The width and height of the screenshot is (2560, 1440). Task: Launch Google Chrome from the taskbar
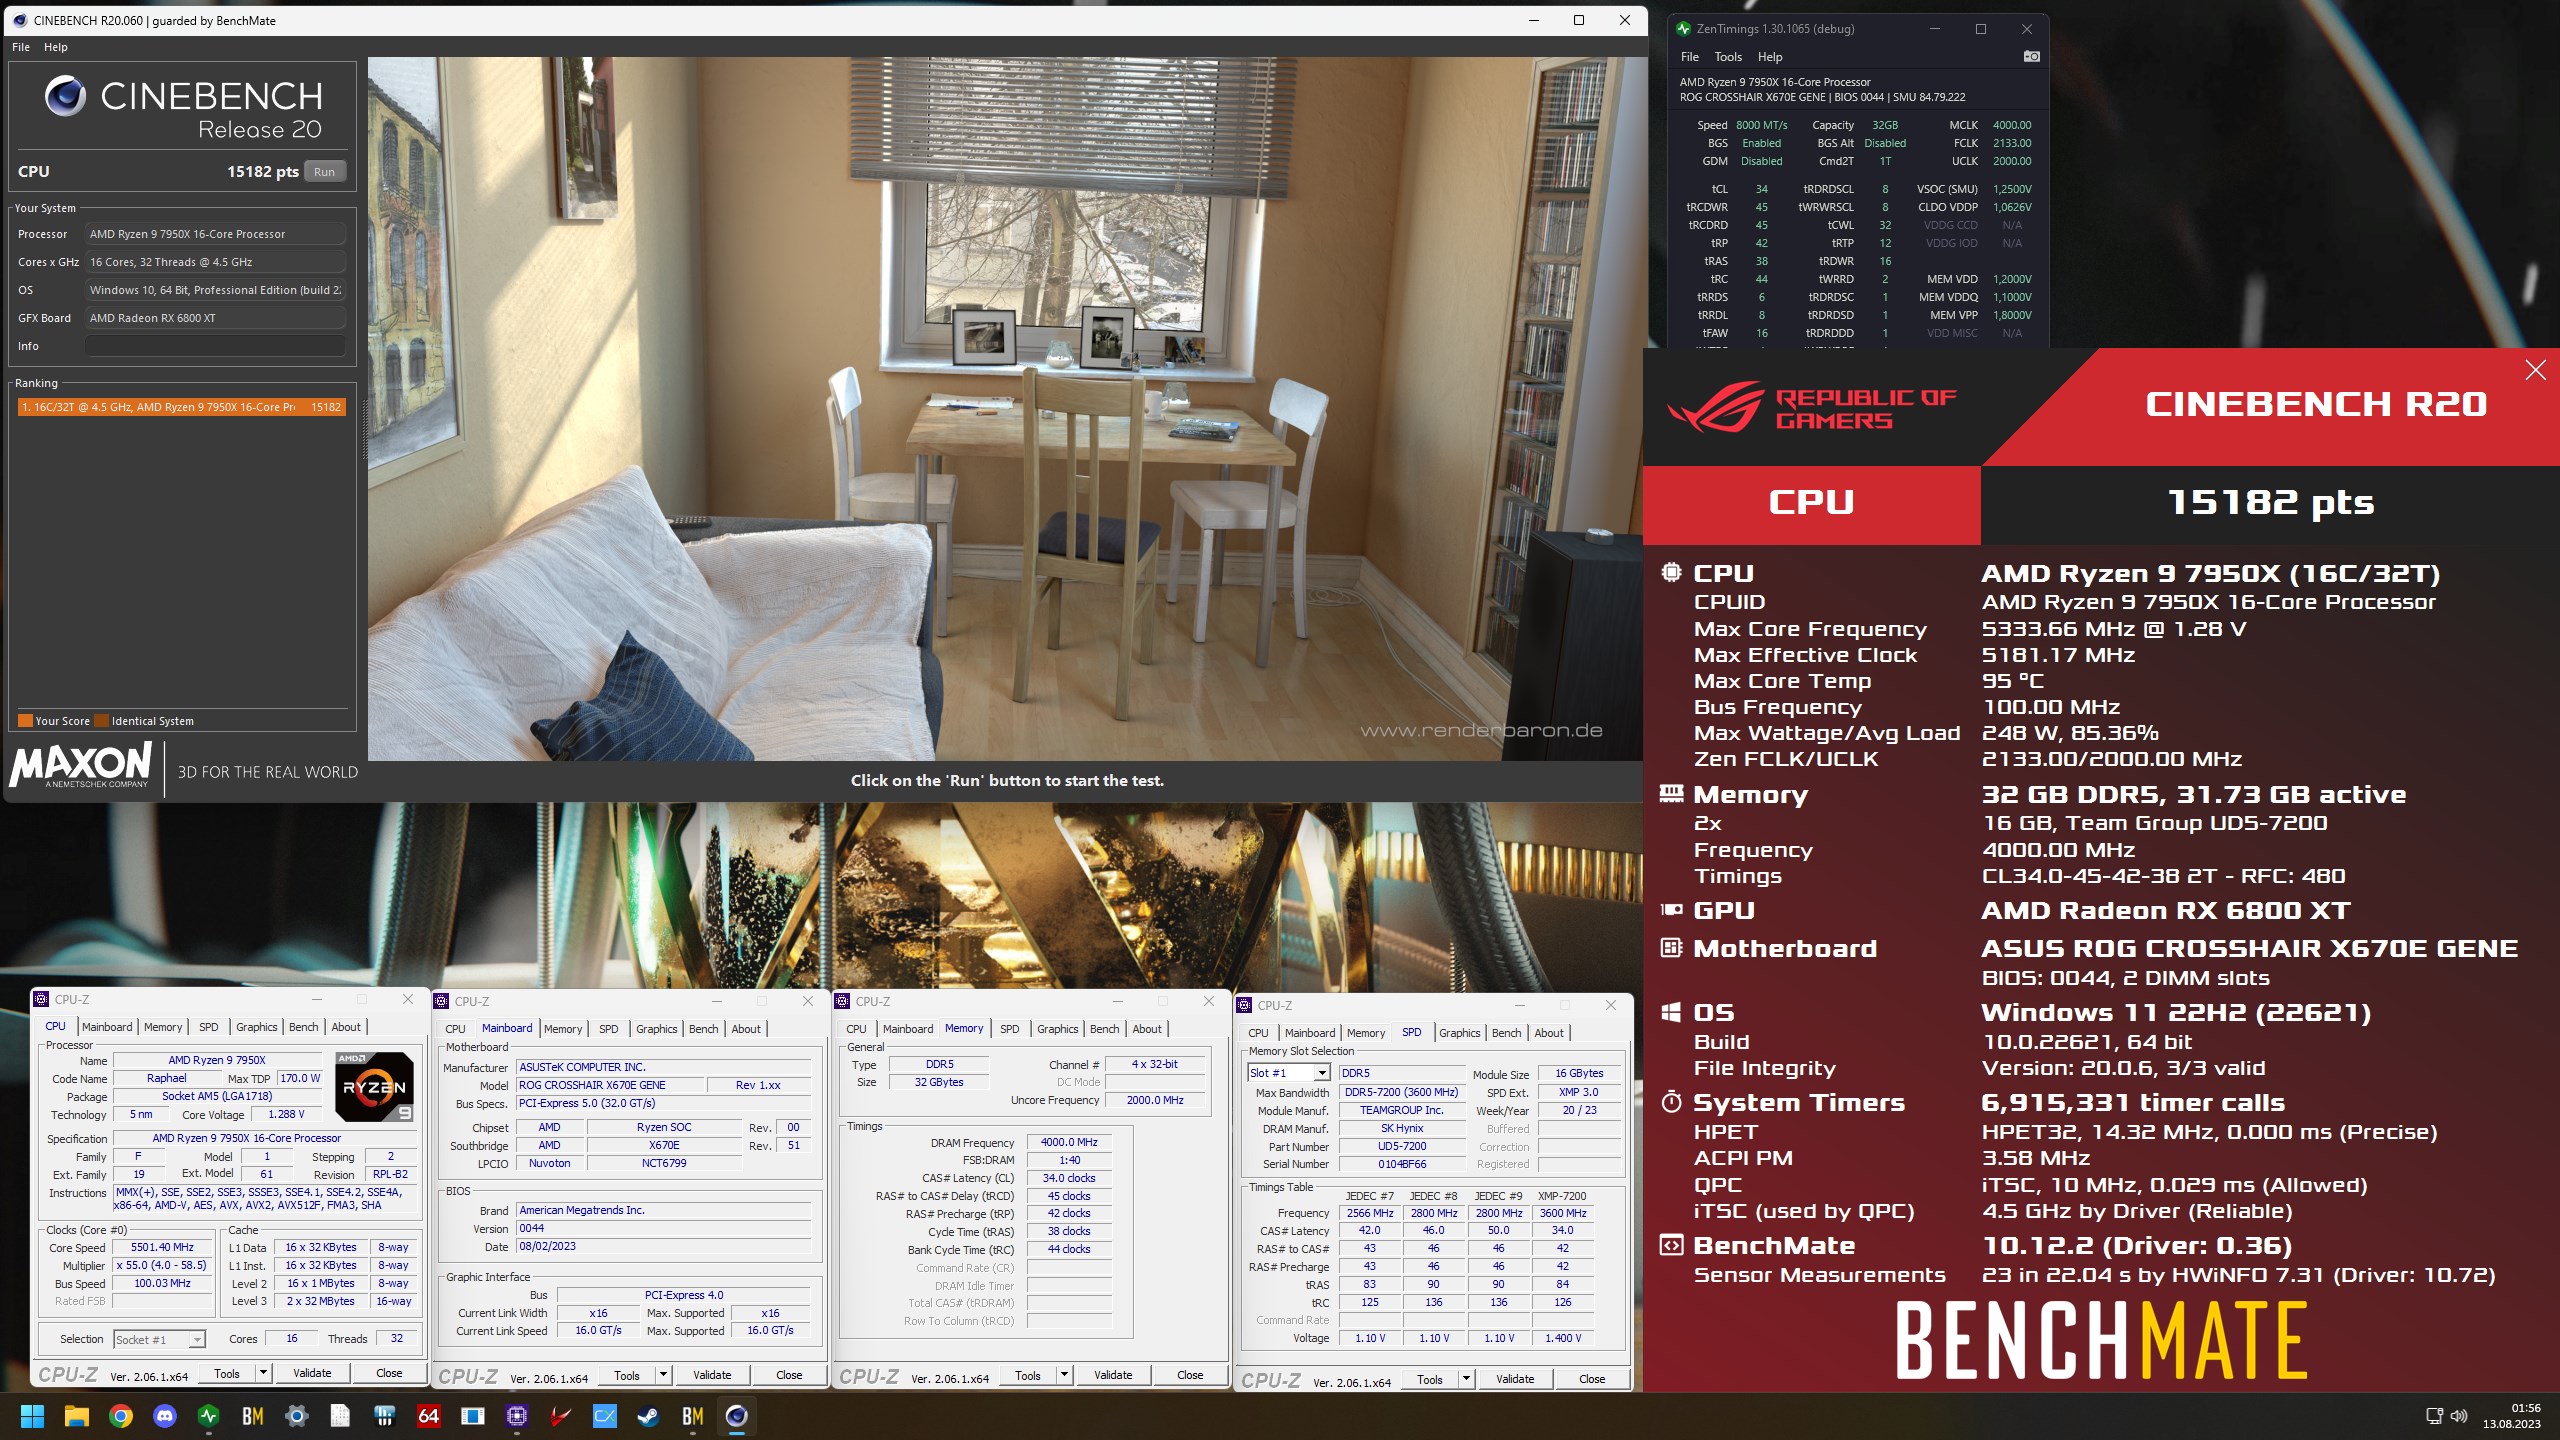[121, 1416]
